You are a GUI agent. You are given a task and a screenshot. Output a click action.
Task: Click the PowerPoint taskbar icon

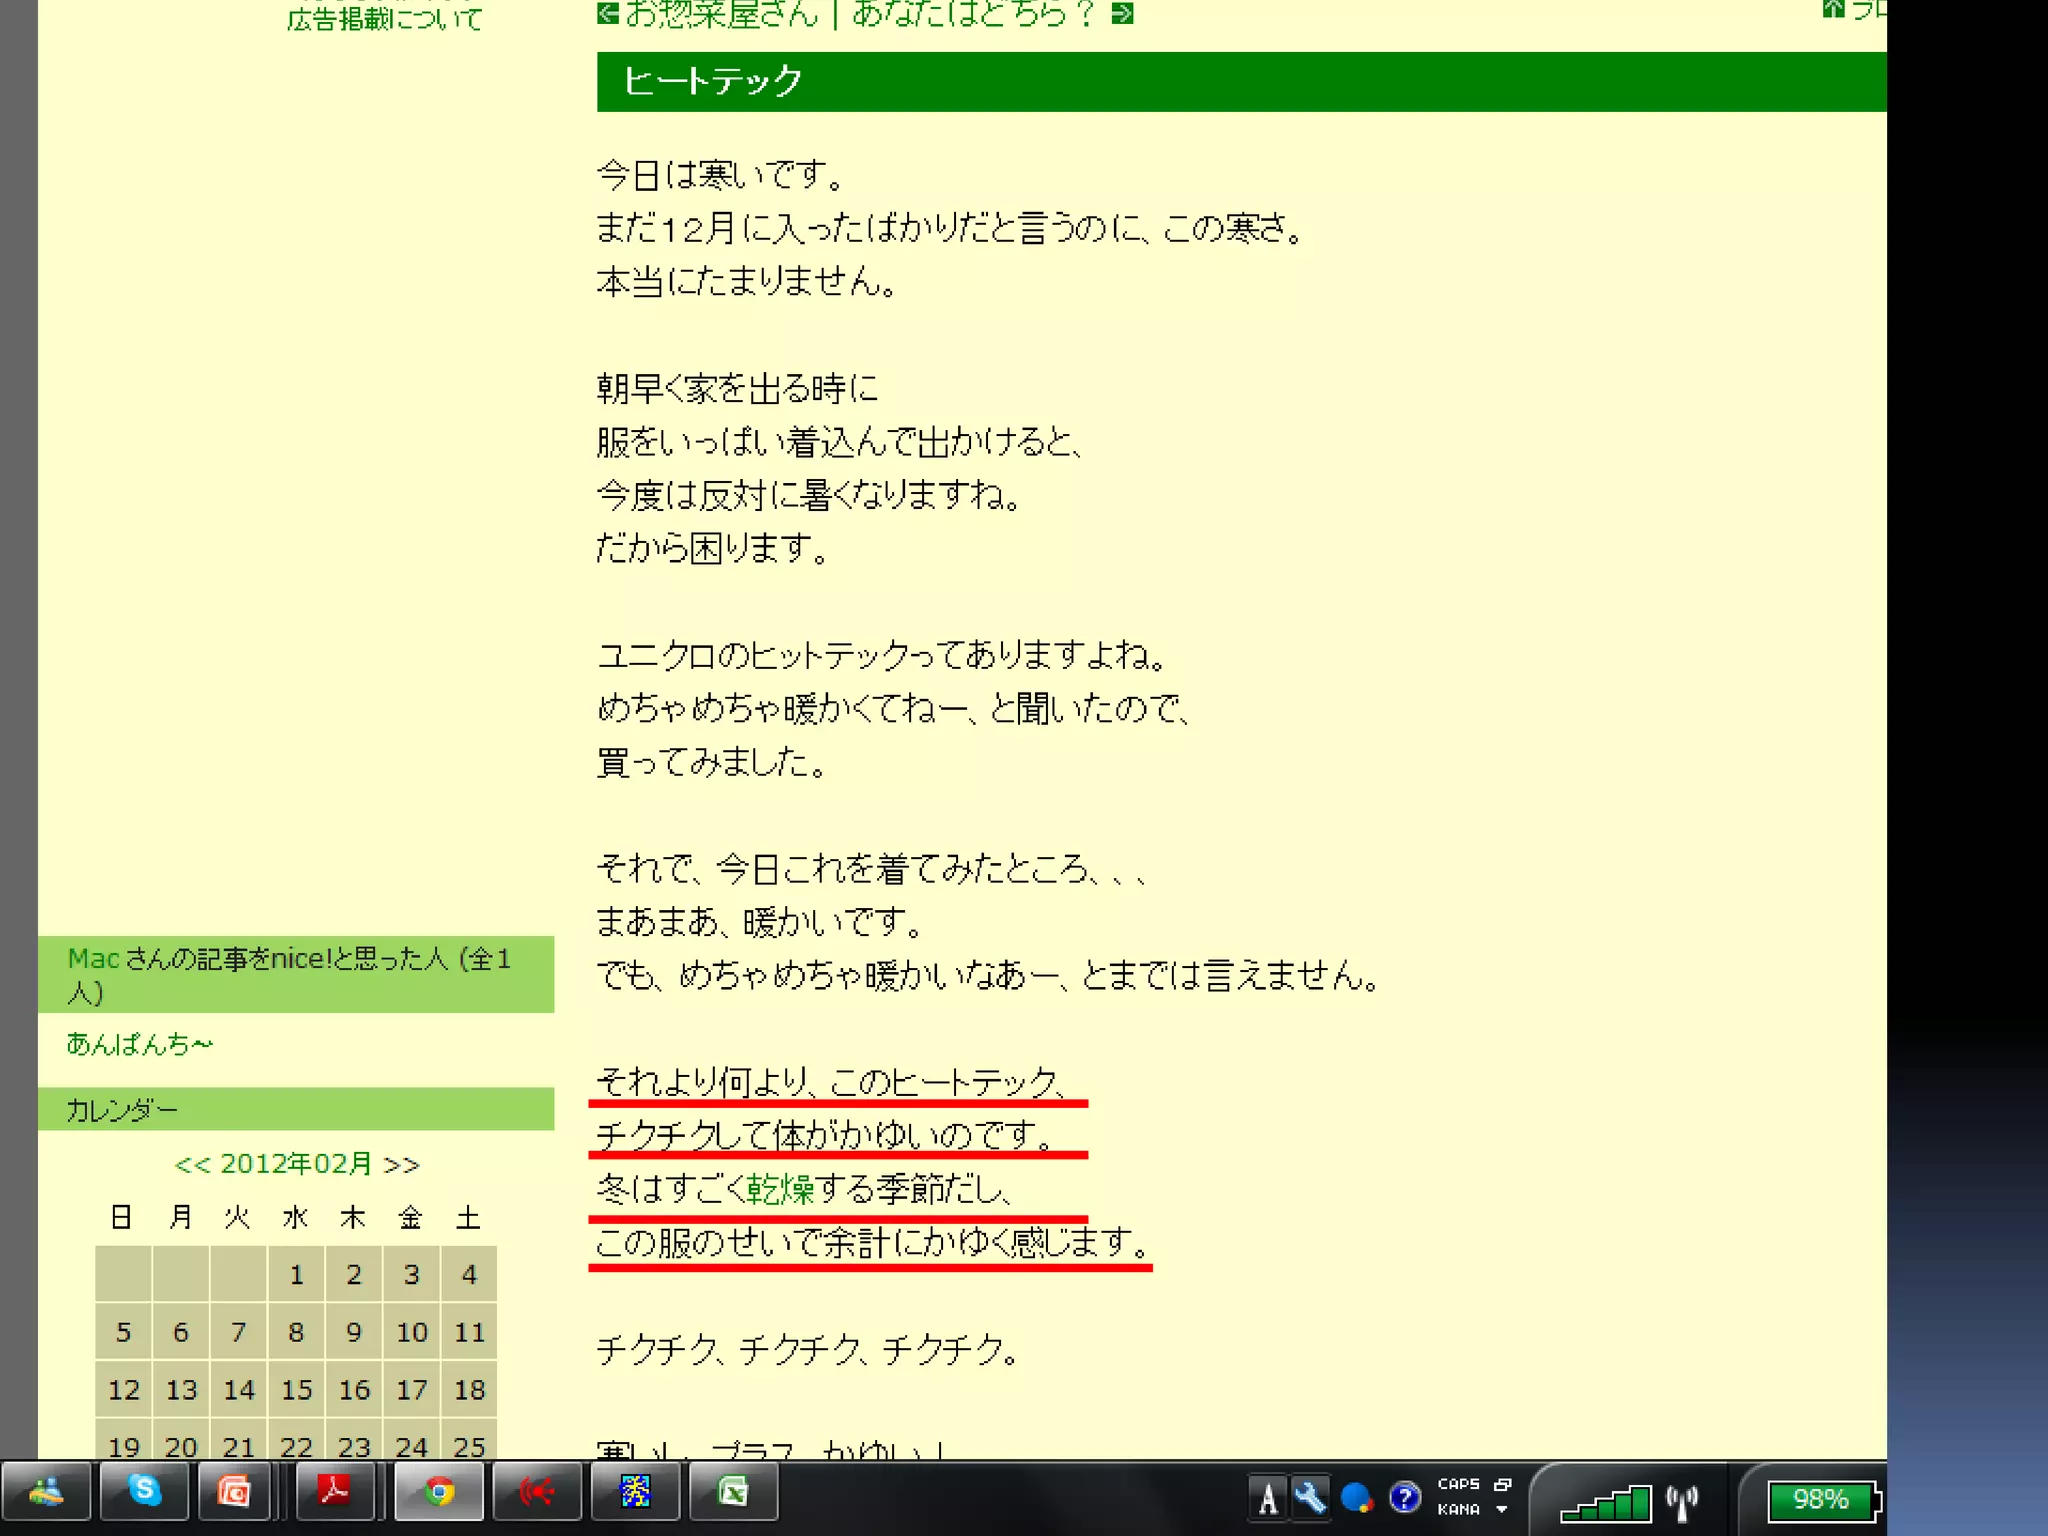234,1492
